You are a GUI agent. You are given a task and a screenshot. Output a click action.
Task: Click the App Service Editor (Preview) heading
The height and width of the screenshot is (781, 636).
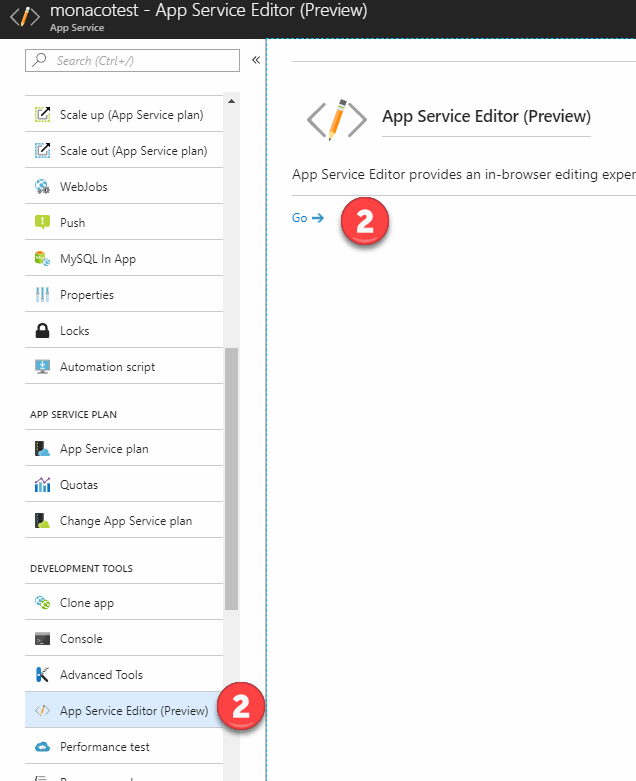coord(486,116)
